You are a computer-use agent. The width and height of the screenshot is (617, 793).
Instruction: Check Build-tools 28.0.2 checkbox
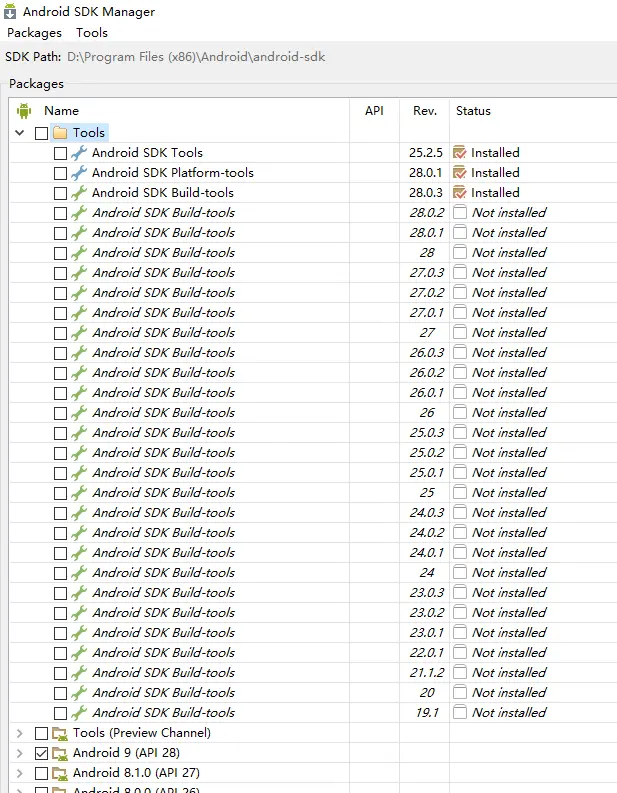(x=60, y=213)
